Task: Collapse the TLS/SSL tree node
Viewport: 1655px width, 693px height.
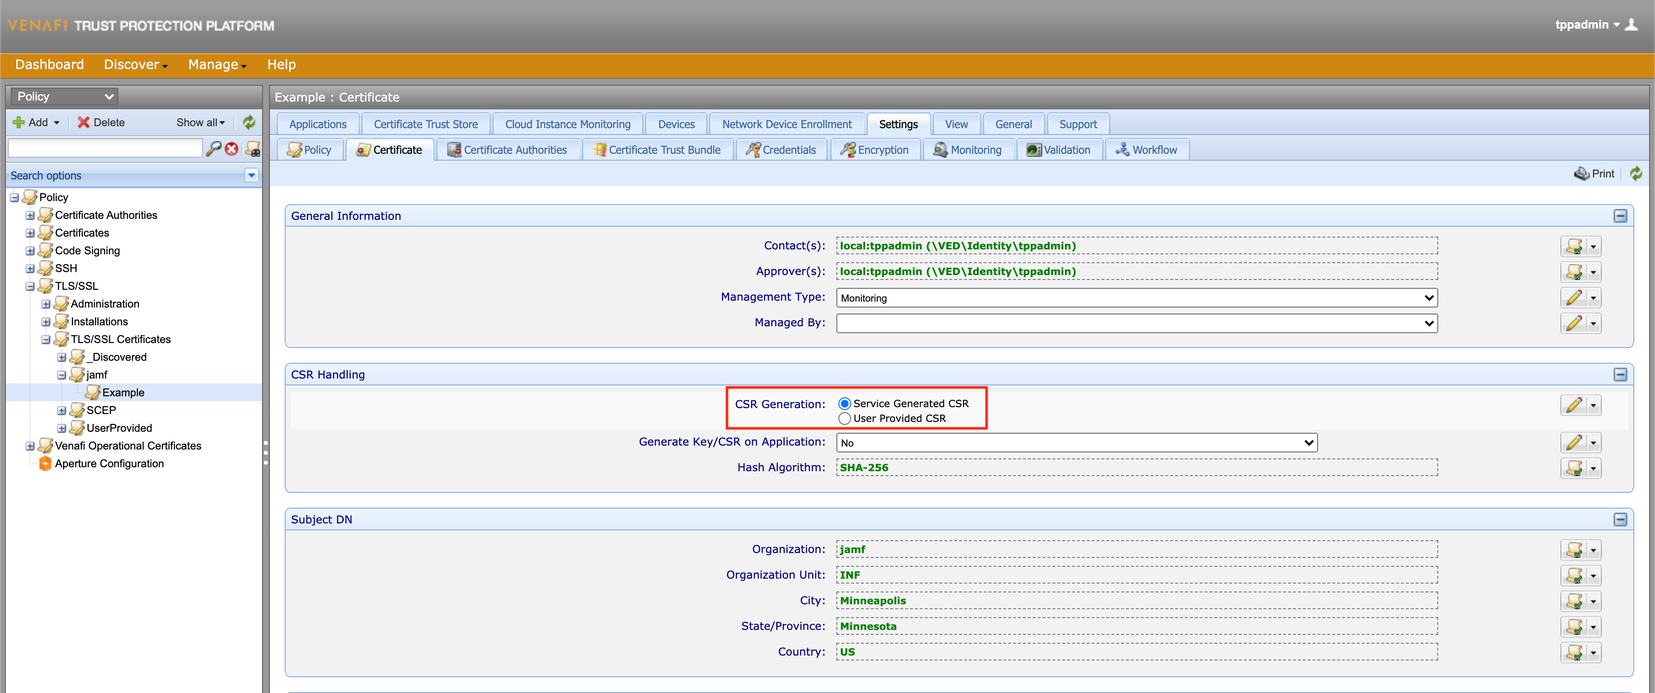Action: [x=30, y=286]
